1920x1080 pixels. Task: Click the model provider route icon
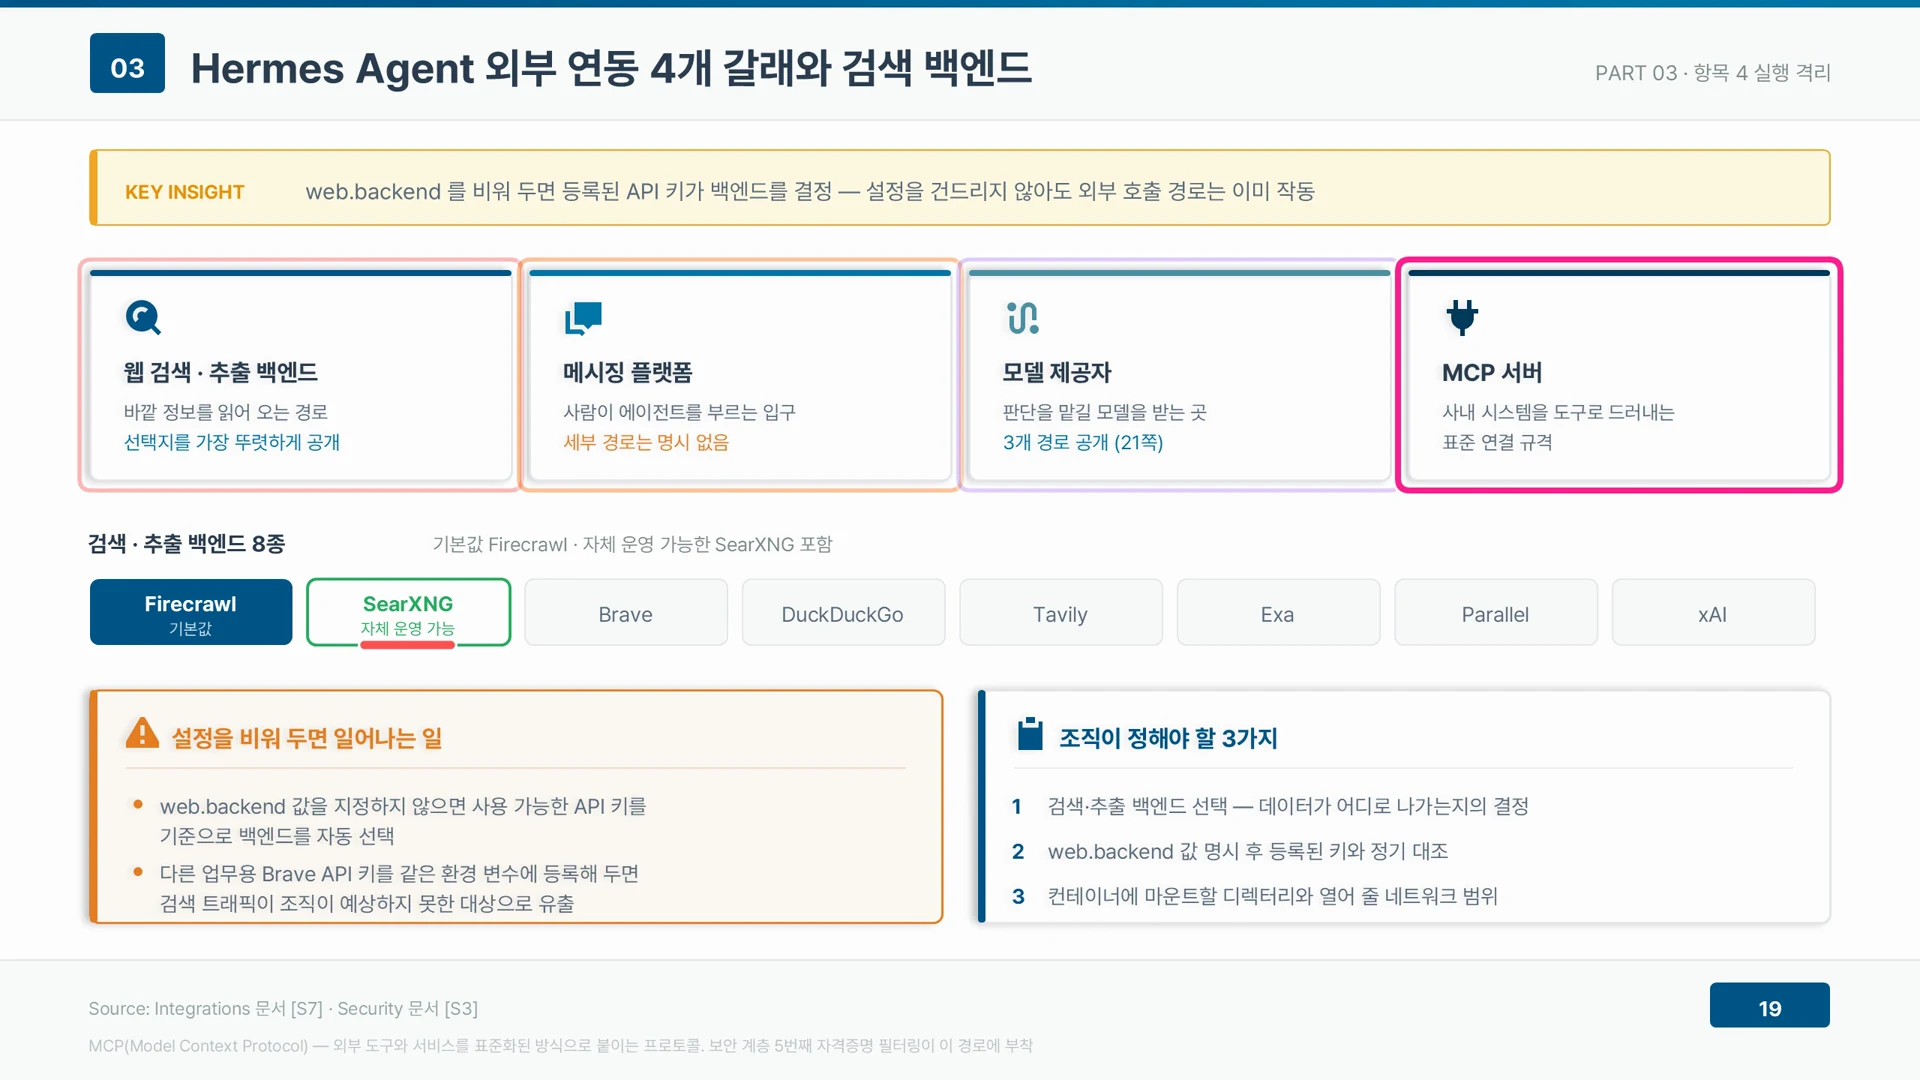[1022, 318]
